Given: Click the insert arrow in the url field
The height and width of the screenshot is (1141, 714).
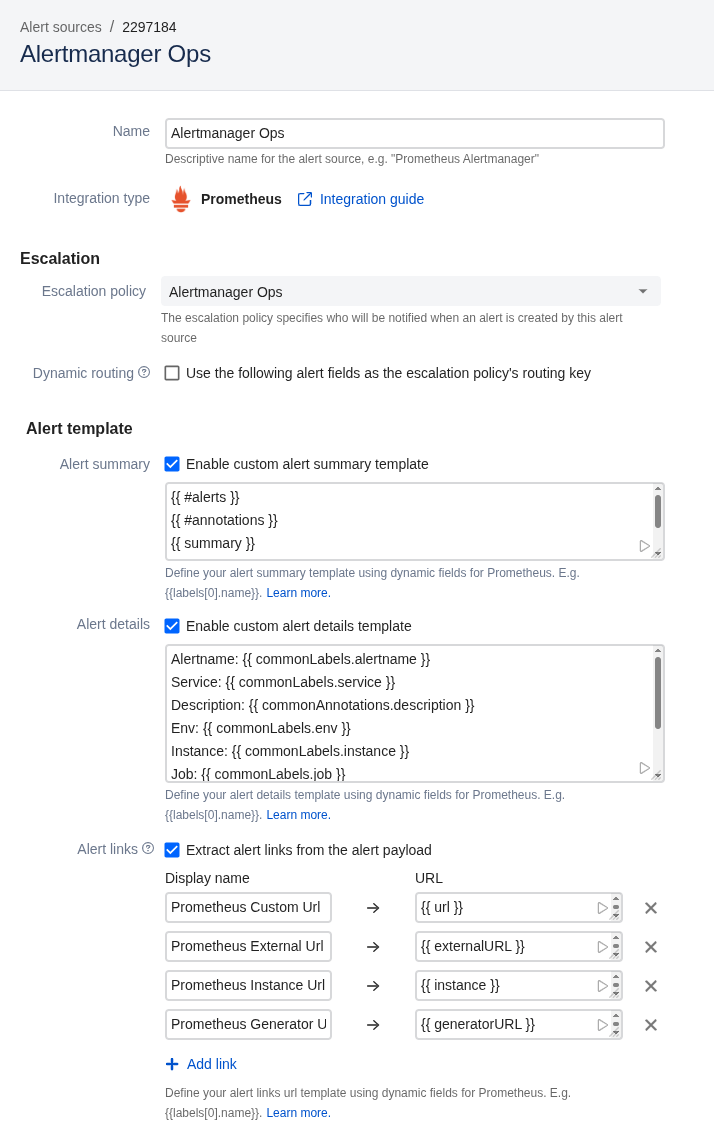Looking at the screenshot, I should click(603, 908).
